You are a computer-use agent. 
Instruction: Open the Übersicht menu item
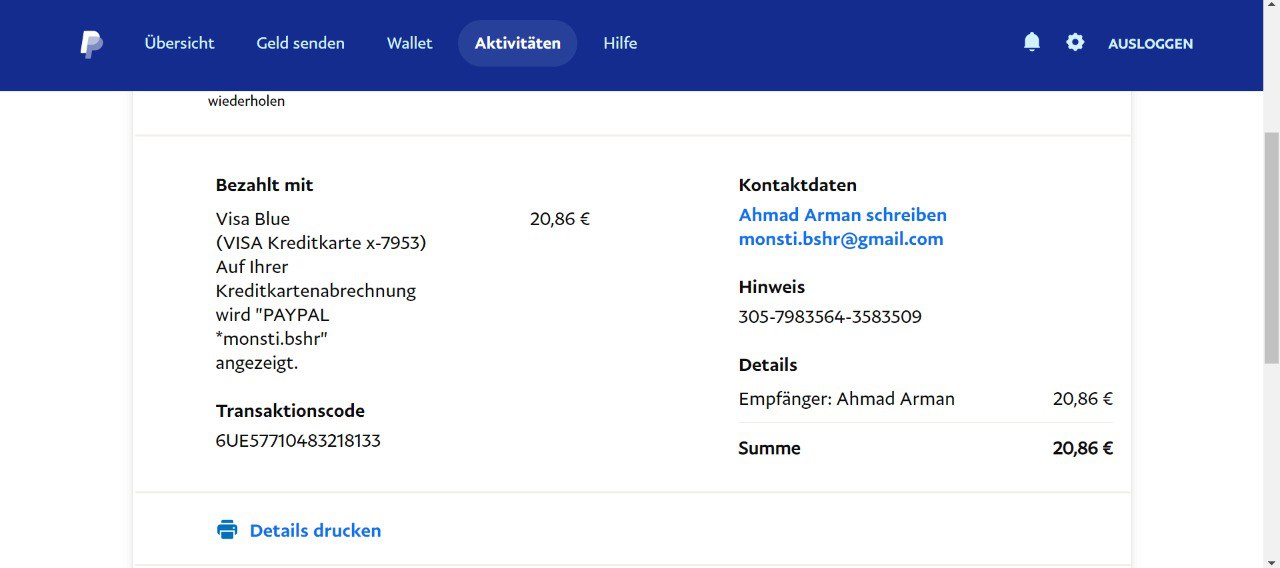(x=179, y=43)
